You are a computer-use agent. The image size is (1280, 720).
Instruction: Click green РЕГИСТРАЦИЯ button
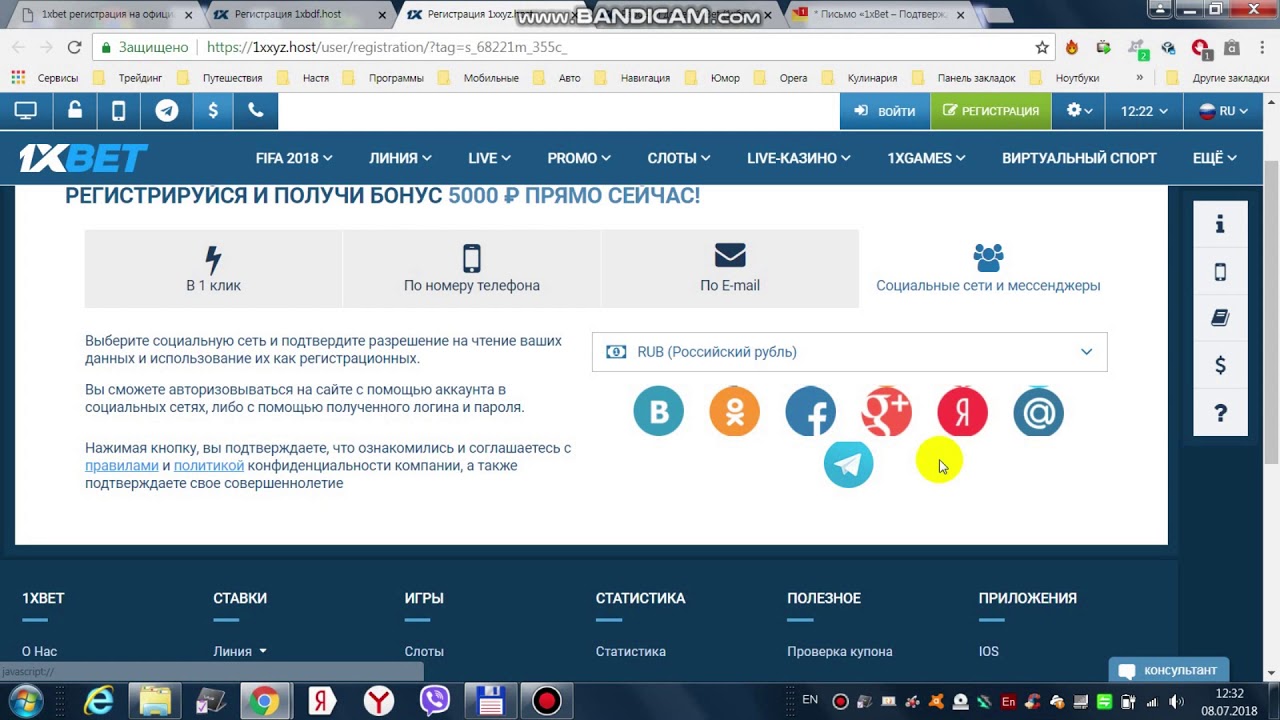coord(991,111)
